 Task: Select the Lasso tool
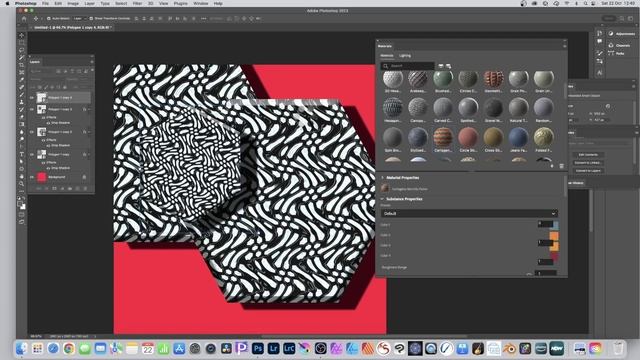[x=22, y=50]
